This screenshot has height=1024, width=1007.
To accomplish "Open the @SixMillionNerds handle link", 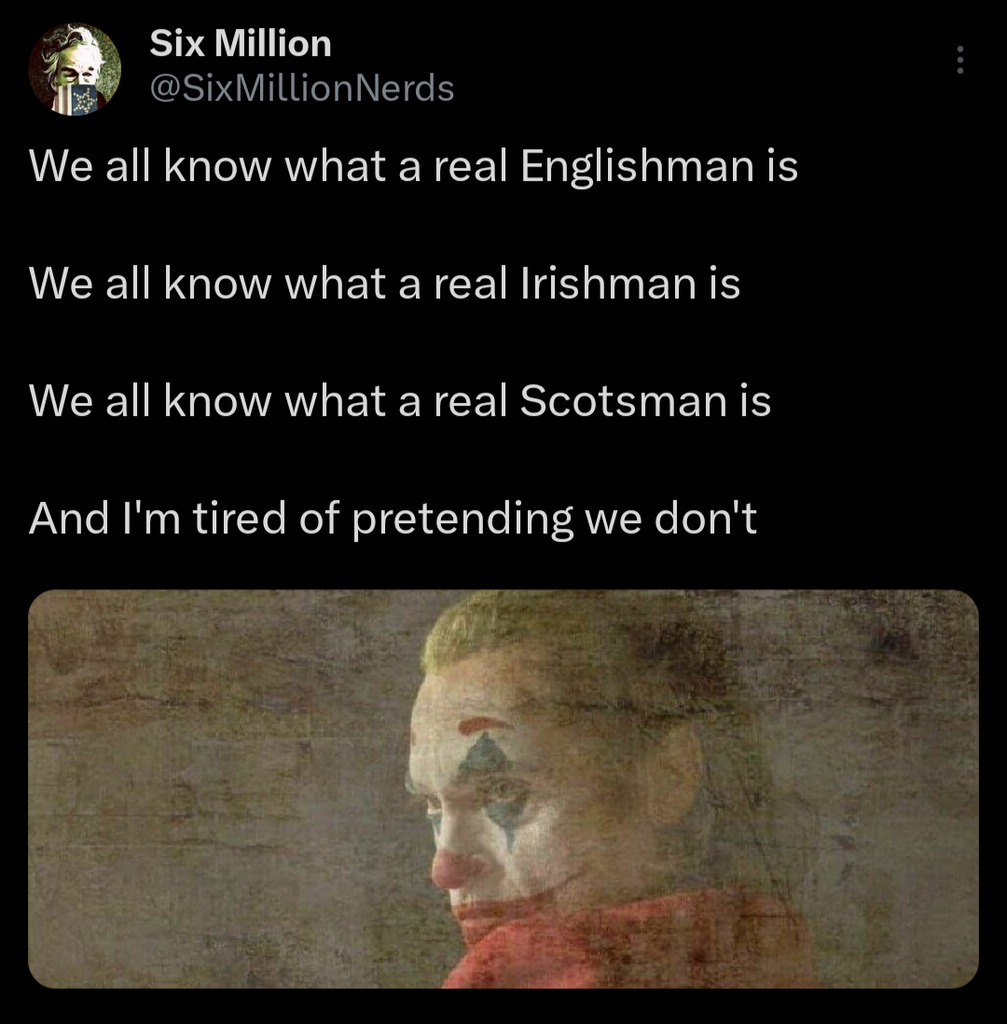I will [x=302, y=88].
